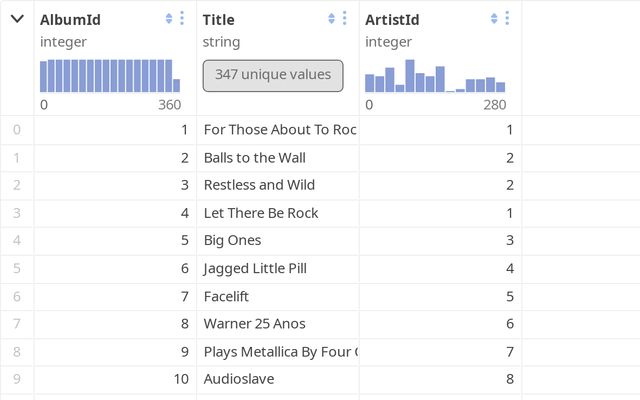Select row index 0
640x400 pixels.
[x=16, y=130]
